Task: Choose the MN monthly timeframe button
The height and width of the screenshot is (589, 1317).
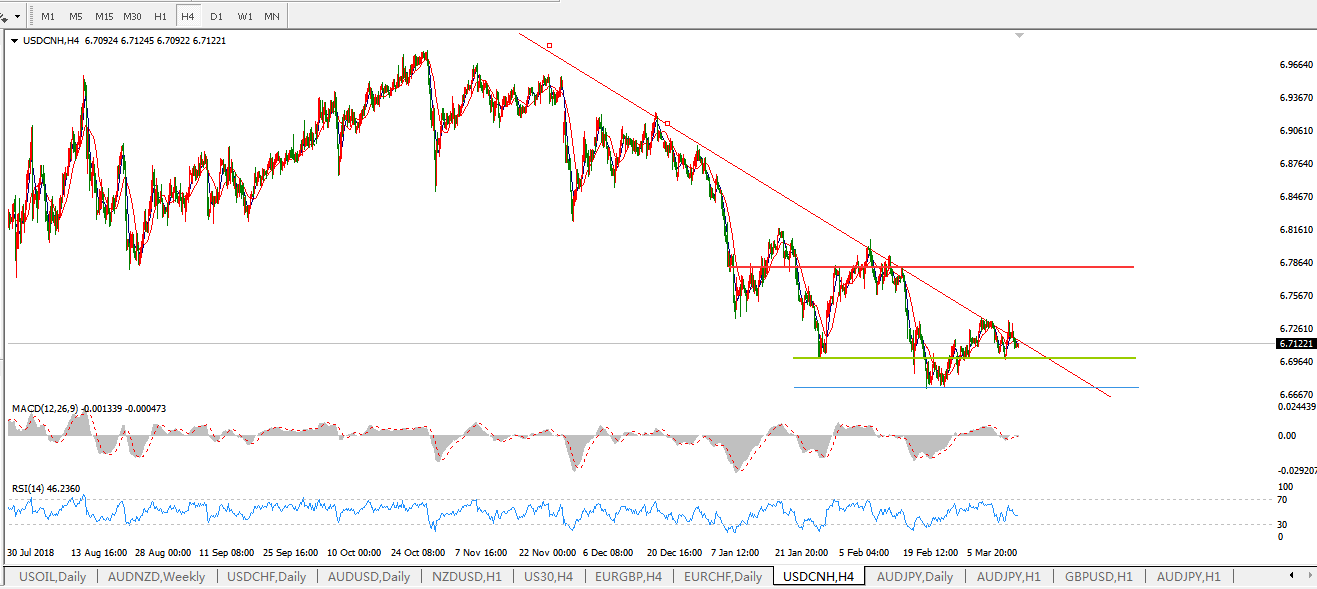Action: point(272,17)
